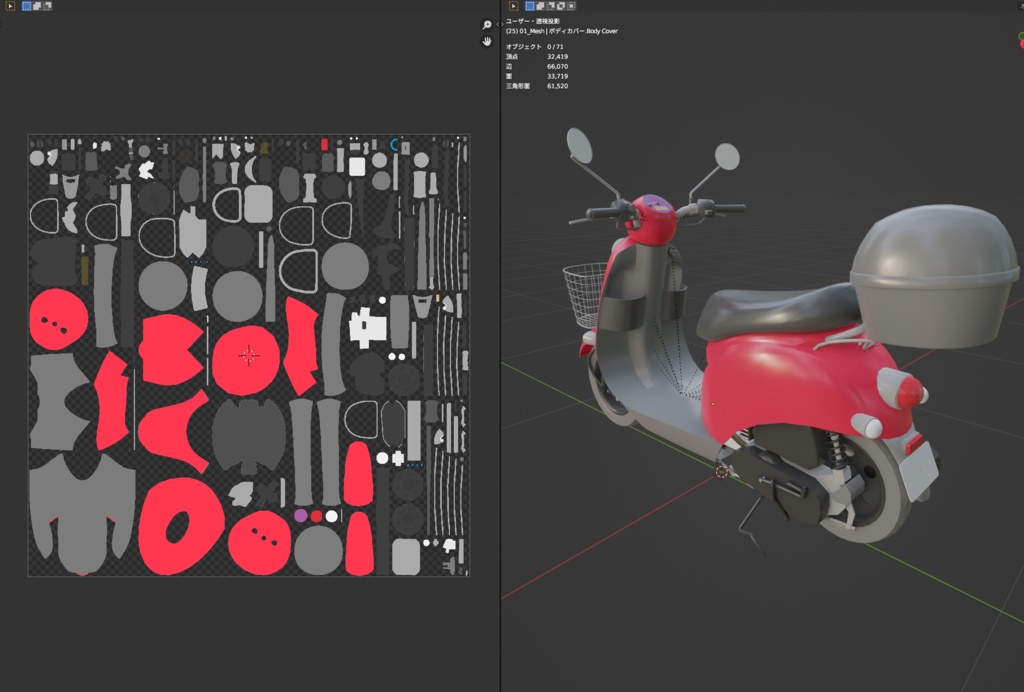Choose 'extend selection' mode in UV editor
The height and width of the screenshot is (692, 1024).
(37, 6)
